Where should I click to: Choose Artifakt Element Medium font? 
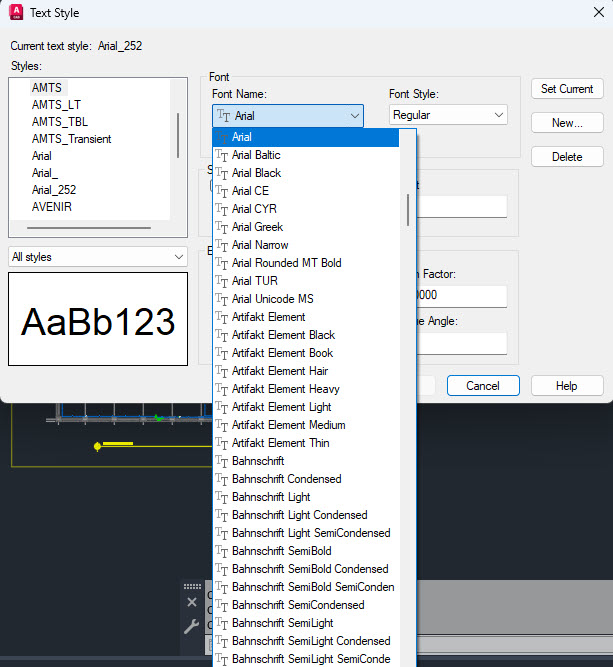click(306, 425)
